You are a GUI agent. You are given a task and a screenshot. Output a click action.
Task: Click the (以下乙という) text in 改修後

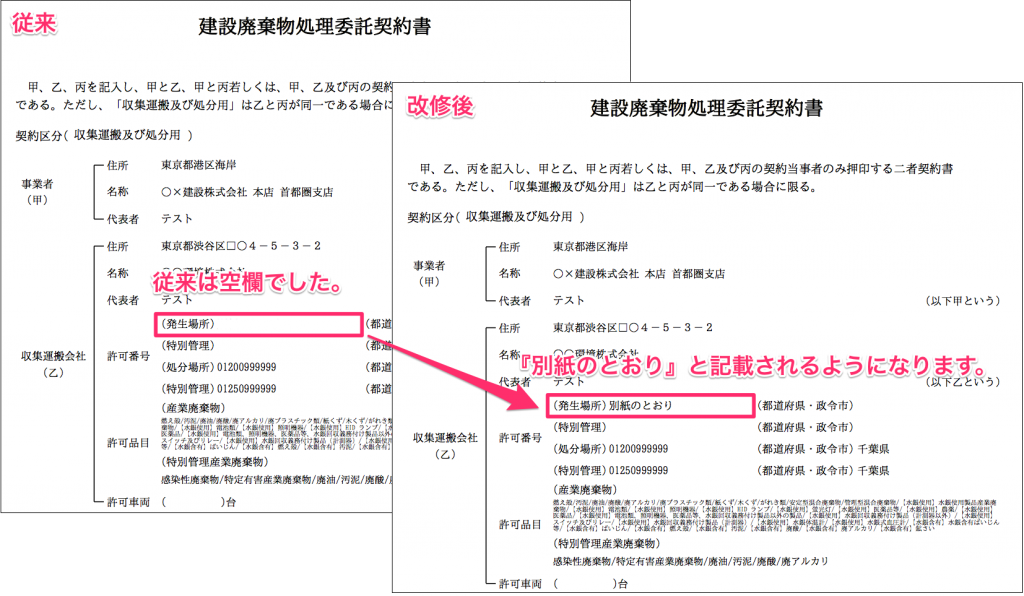962,382
